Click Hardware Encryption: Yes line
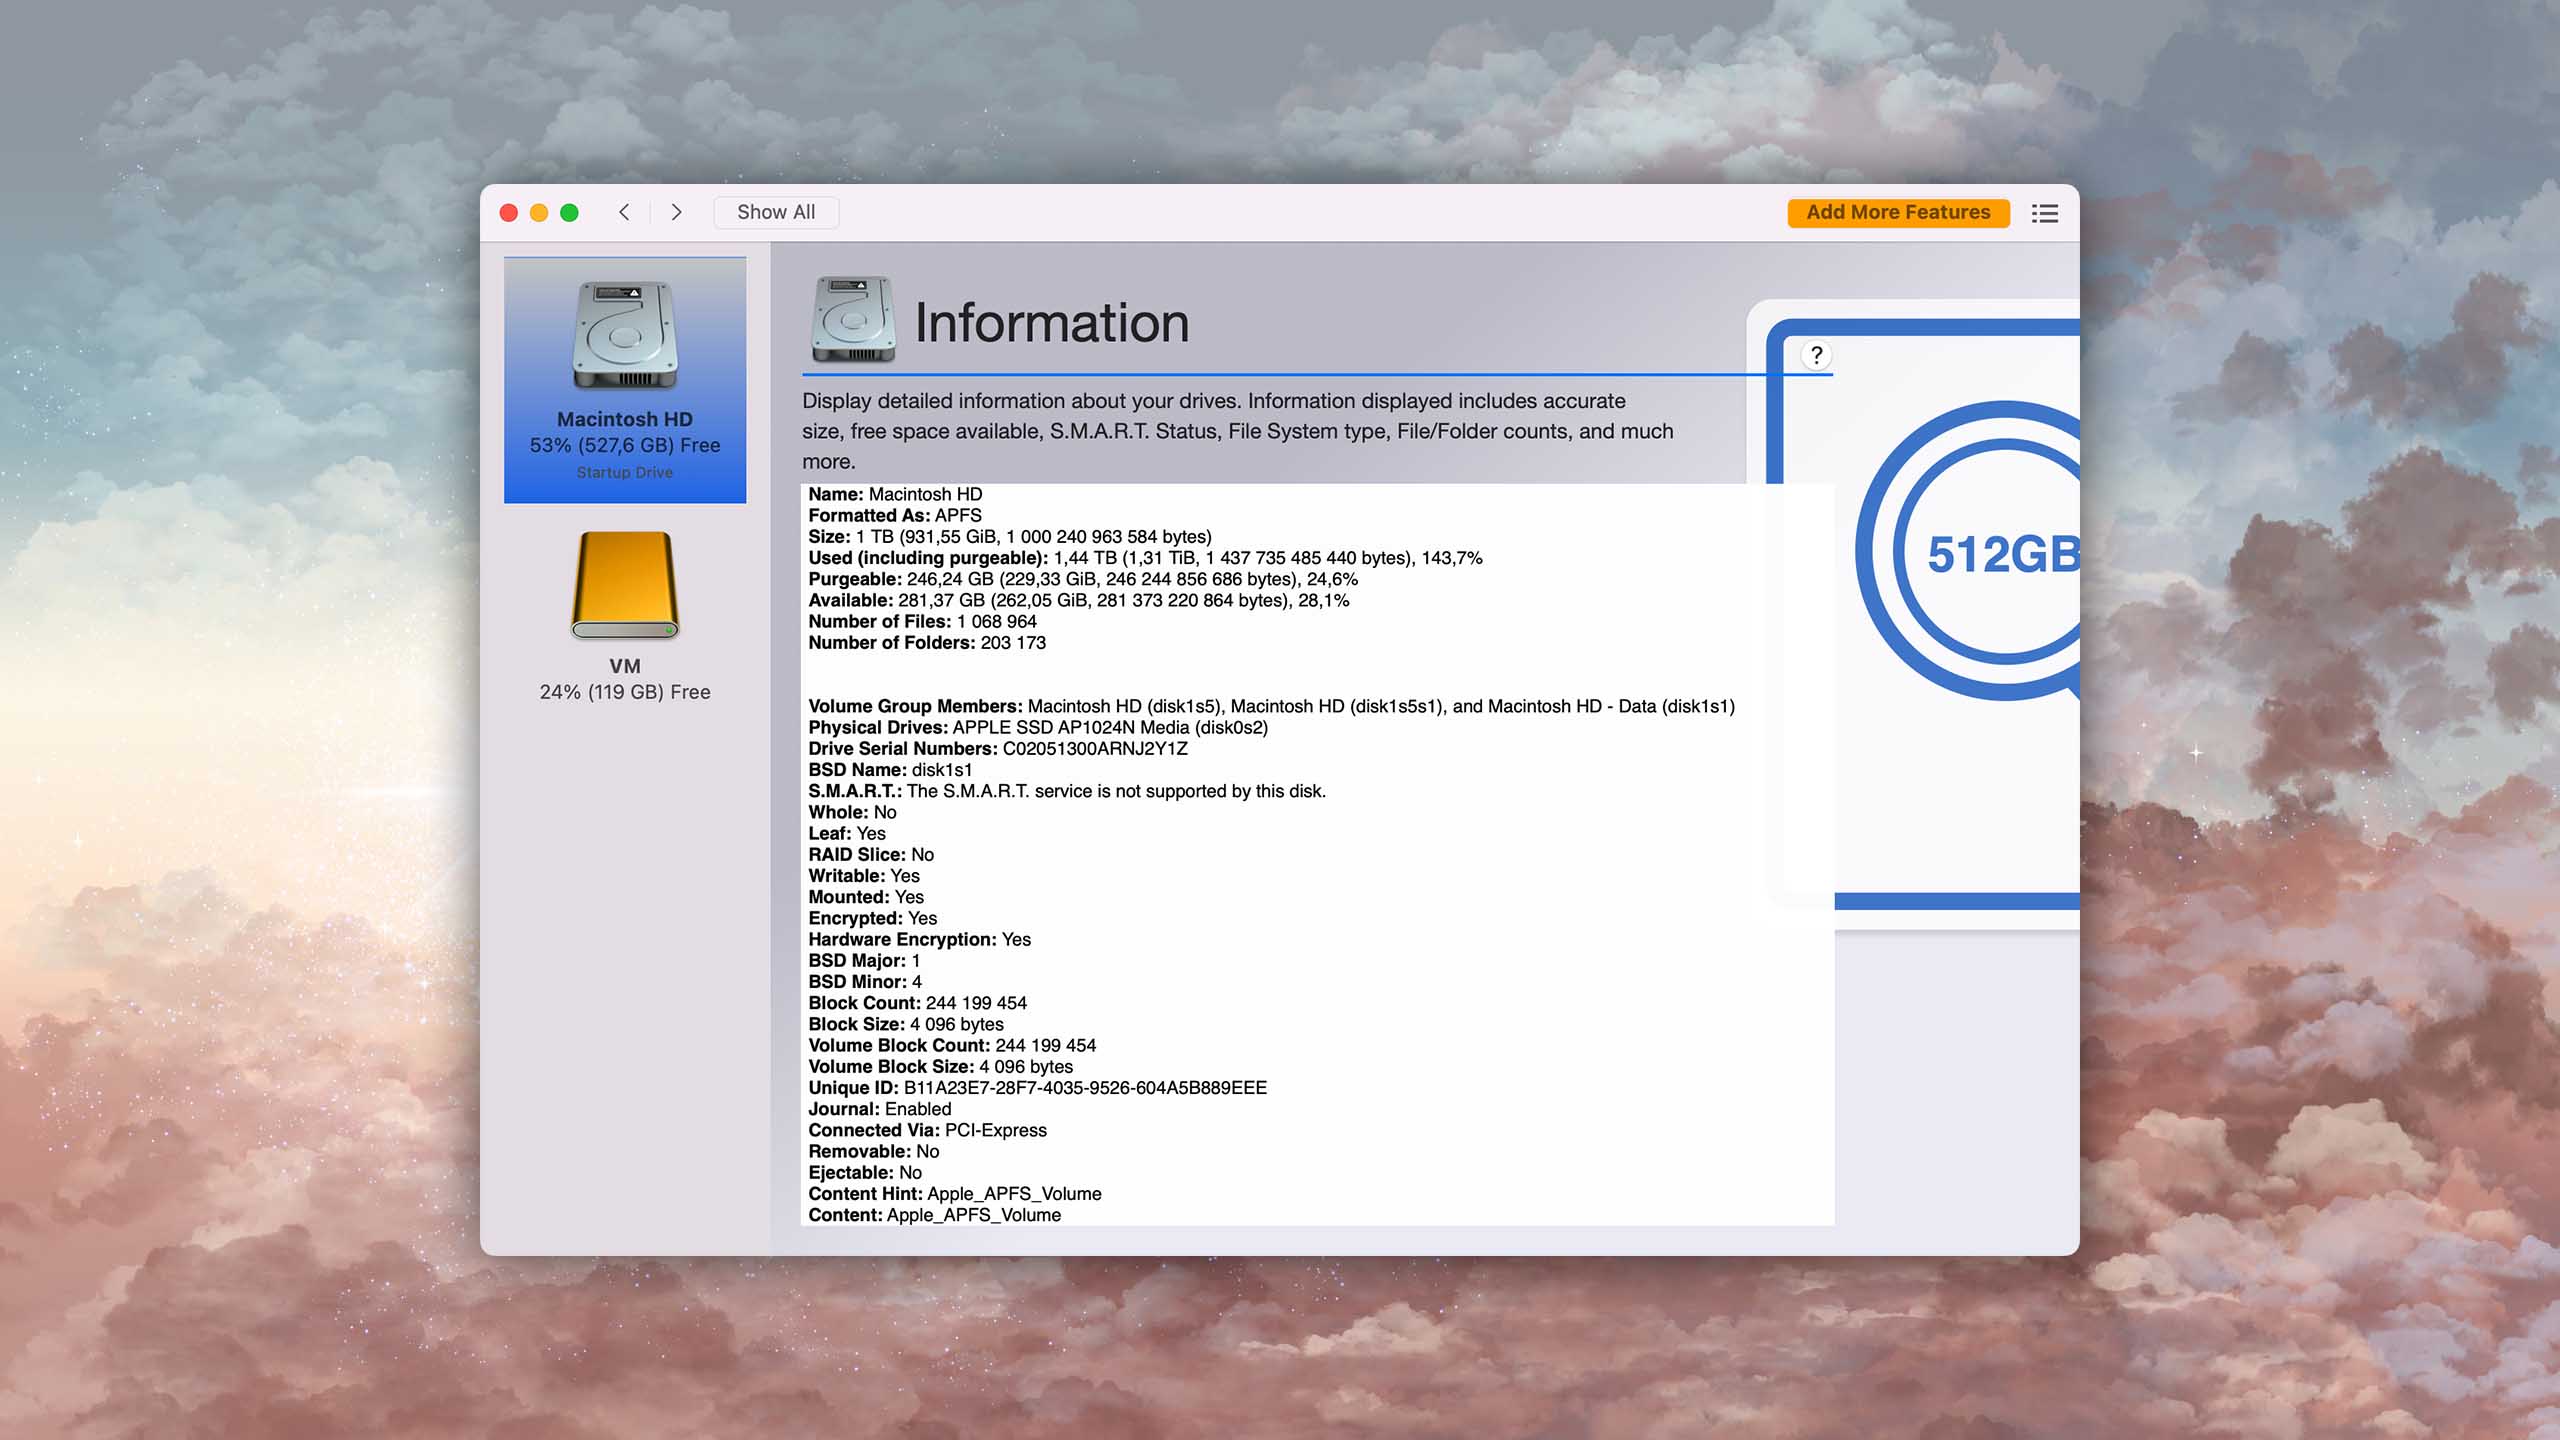 (919, 939)
